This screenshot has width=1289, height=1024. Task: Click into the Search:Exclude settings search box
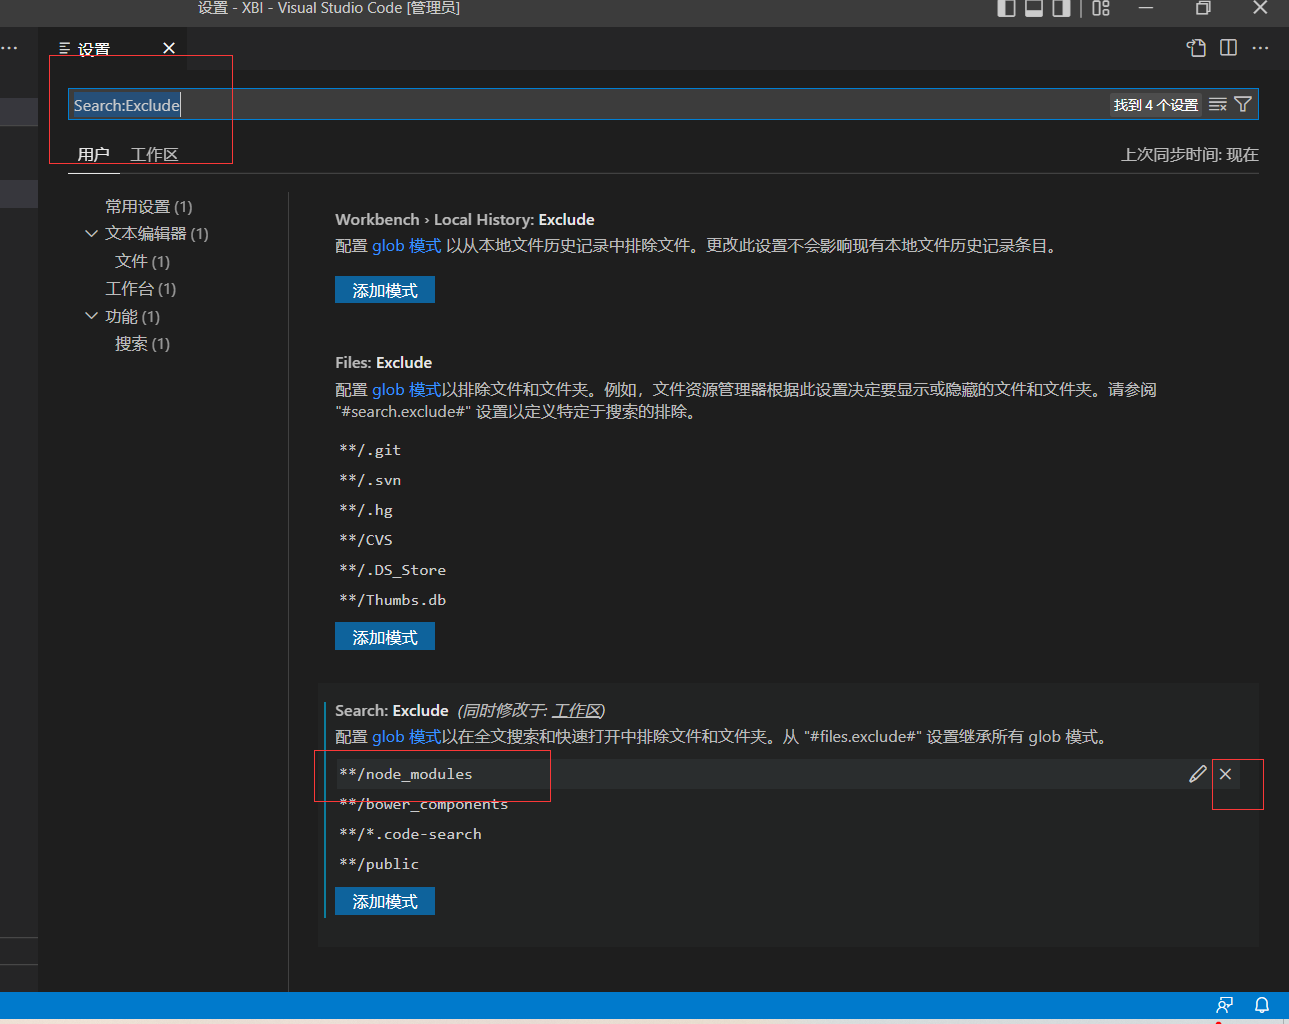[600, 105]
